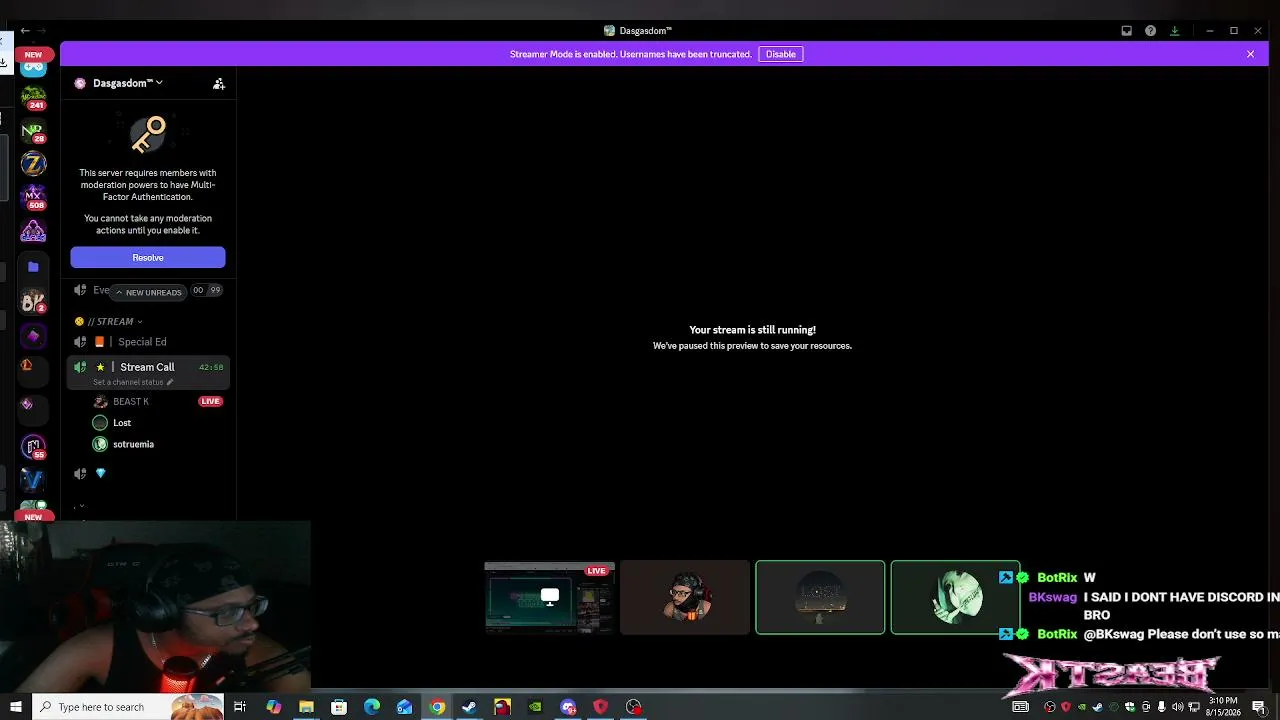This screenshot has width=1280, height=720.
Task: Select the bearded avatar participant tile
Action: coord(685,597)
